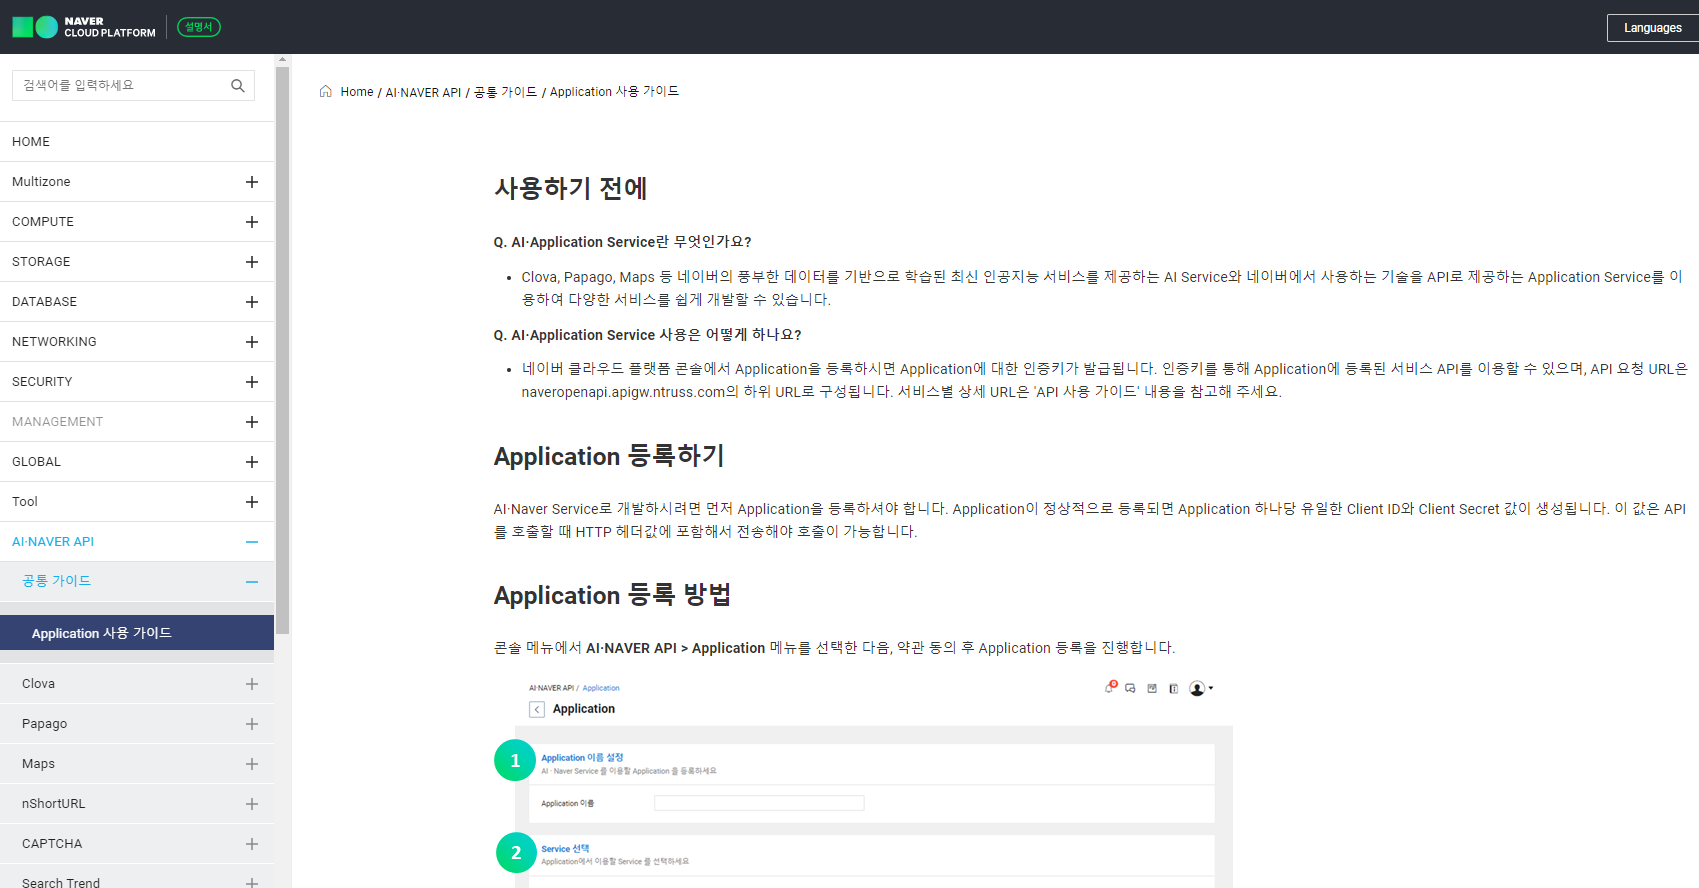Click the 사용하기 전에 heading
The height and width of the screenshot is (888, 1699).
571,188
